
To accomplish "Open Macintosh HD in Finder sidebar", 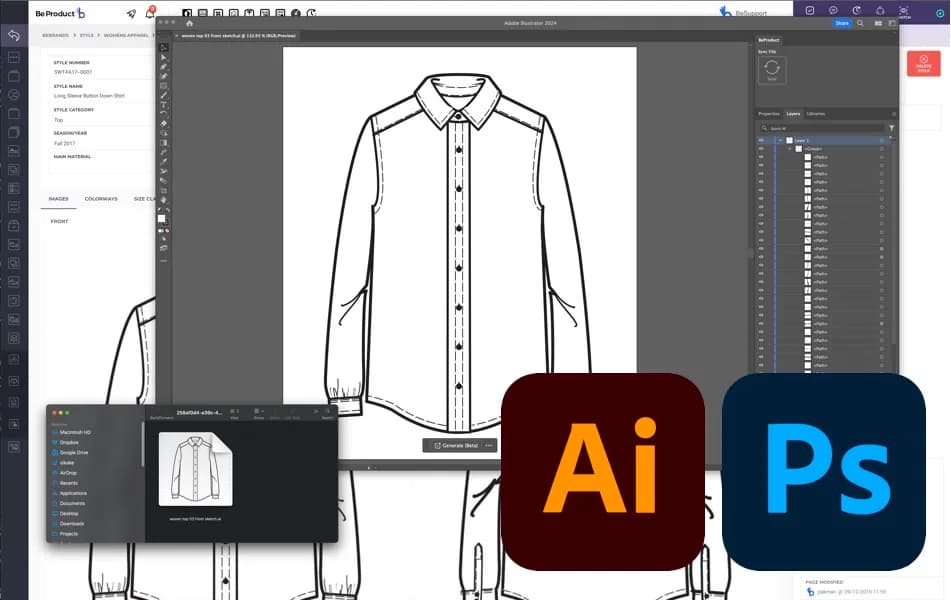I will coord(75,433).
